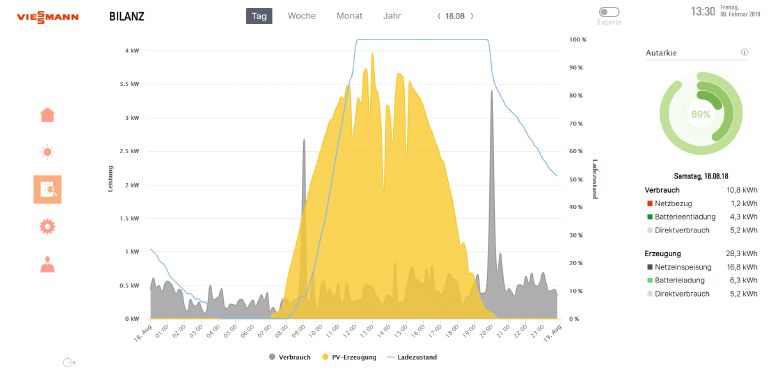
Task: Click the Erzeugung 28,3 kWh heading
Action: [x=701, y=254]
